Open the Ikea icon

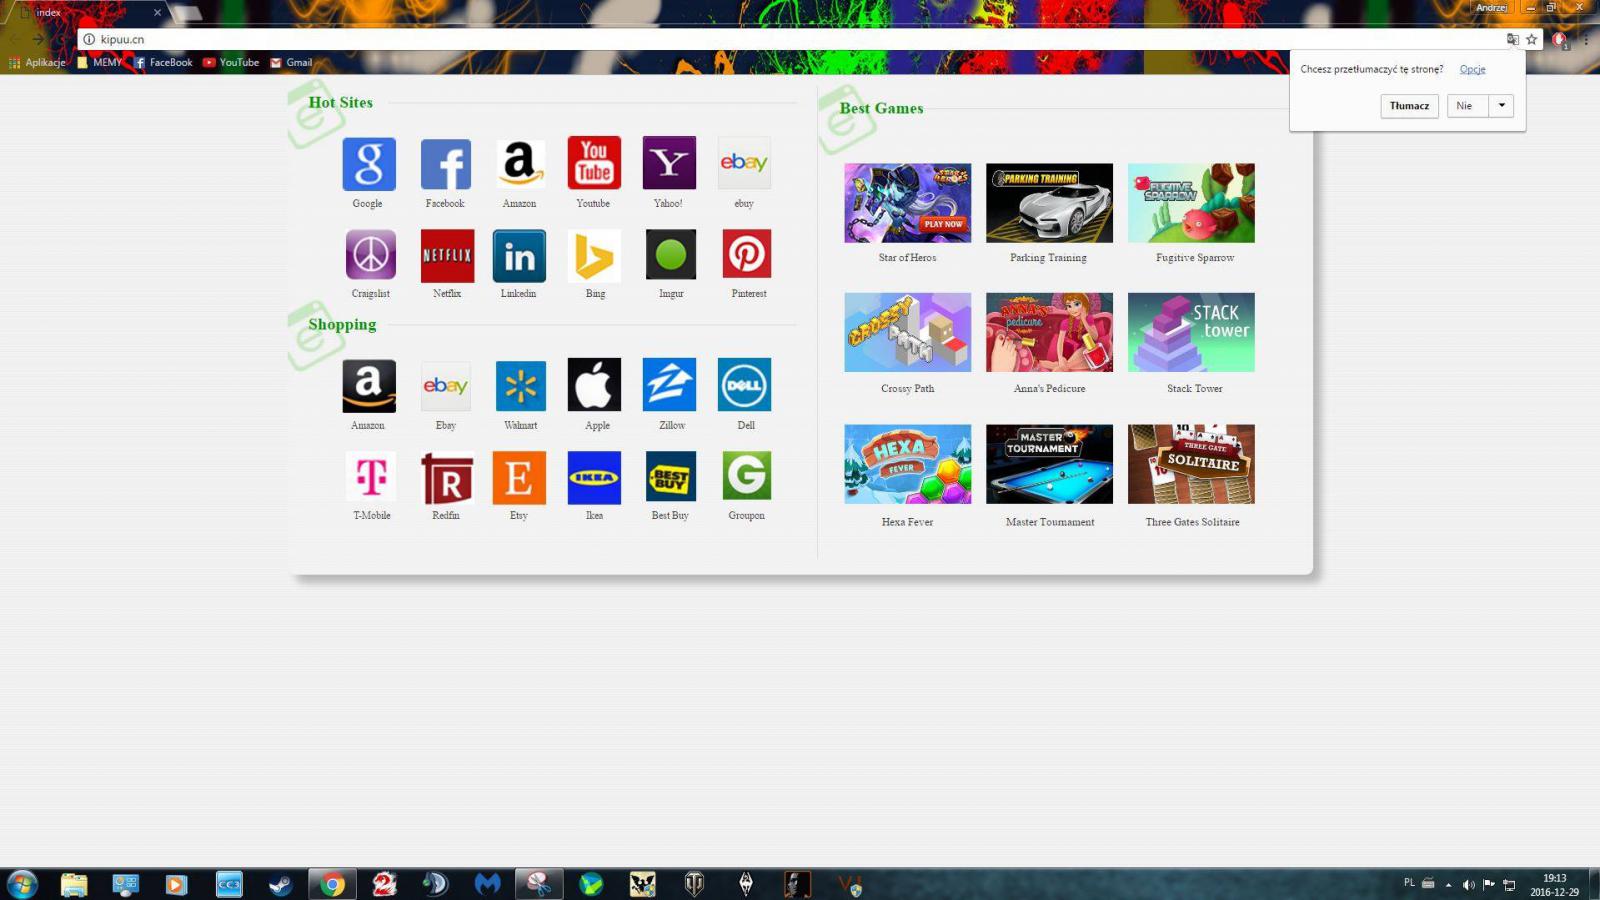coord(594,477)
